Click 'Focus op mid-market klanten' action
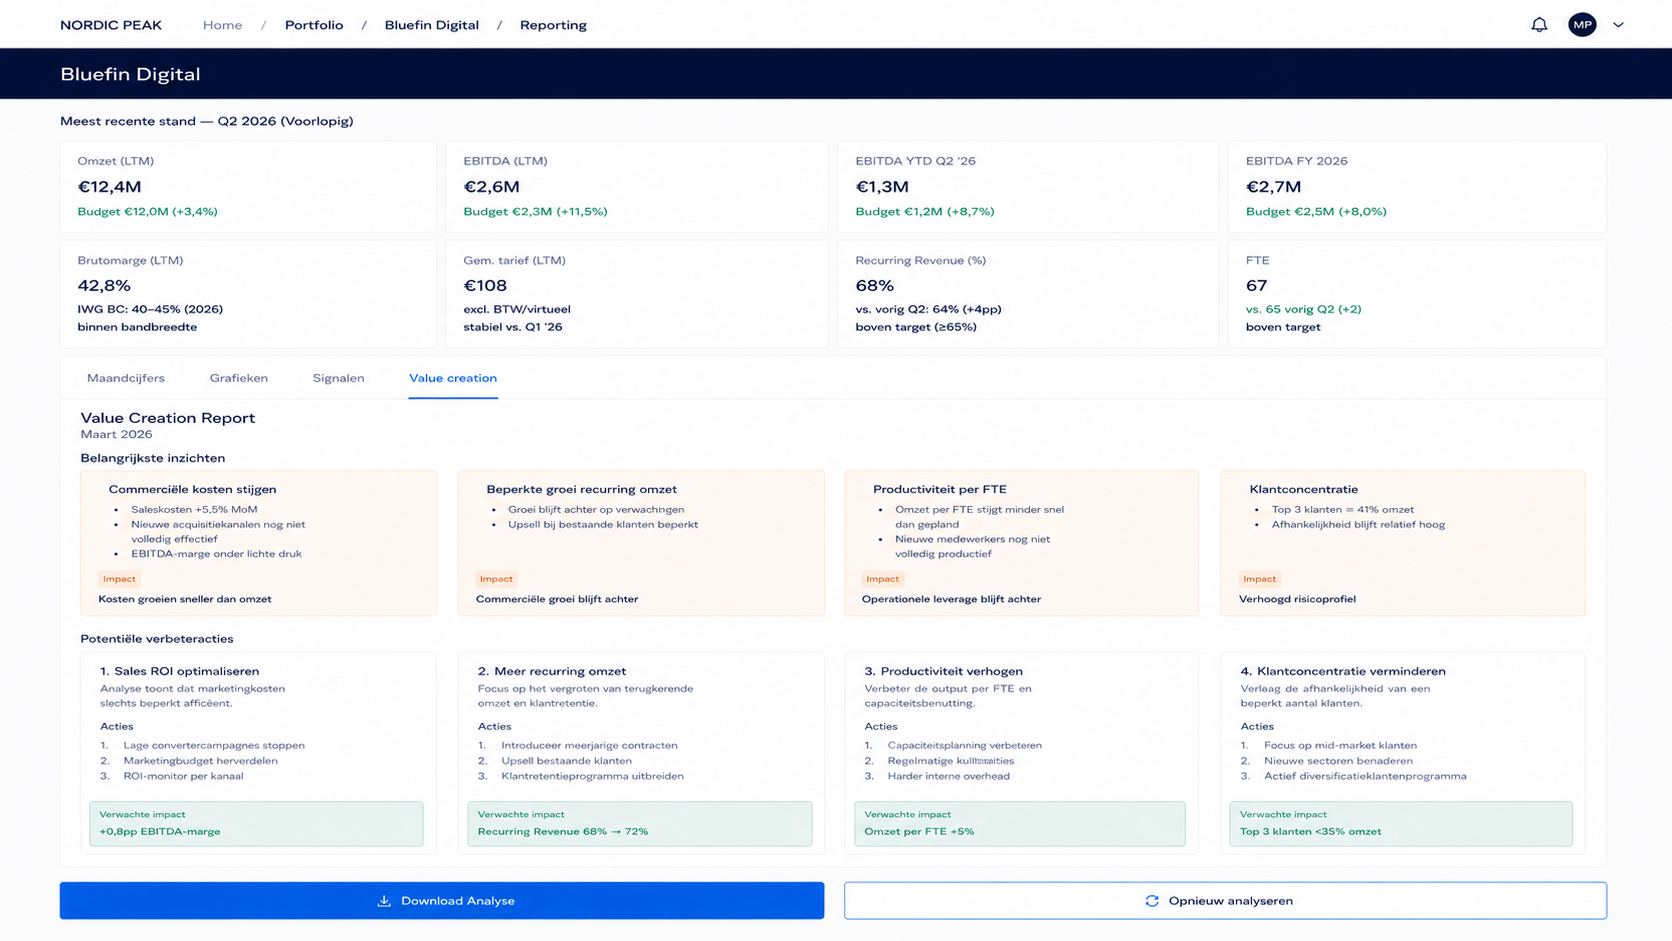The image size is (1672, 941). pos(1340,745)
